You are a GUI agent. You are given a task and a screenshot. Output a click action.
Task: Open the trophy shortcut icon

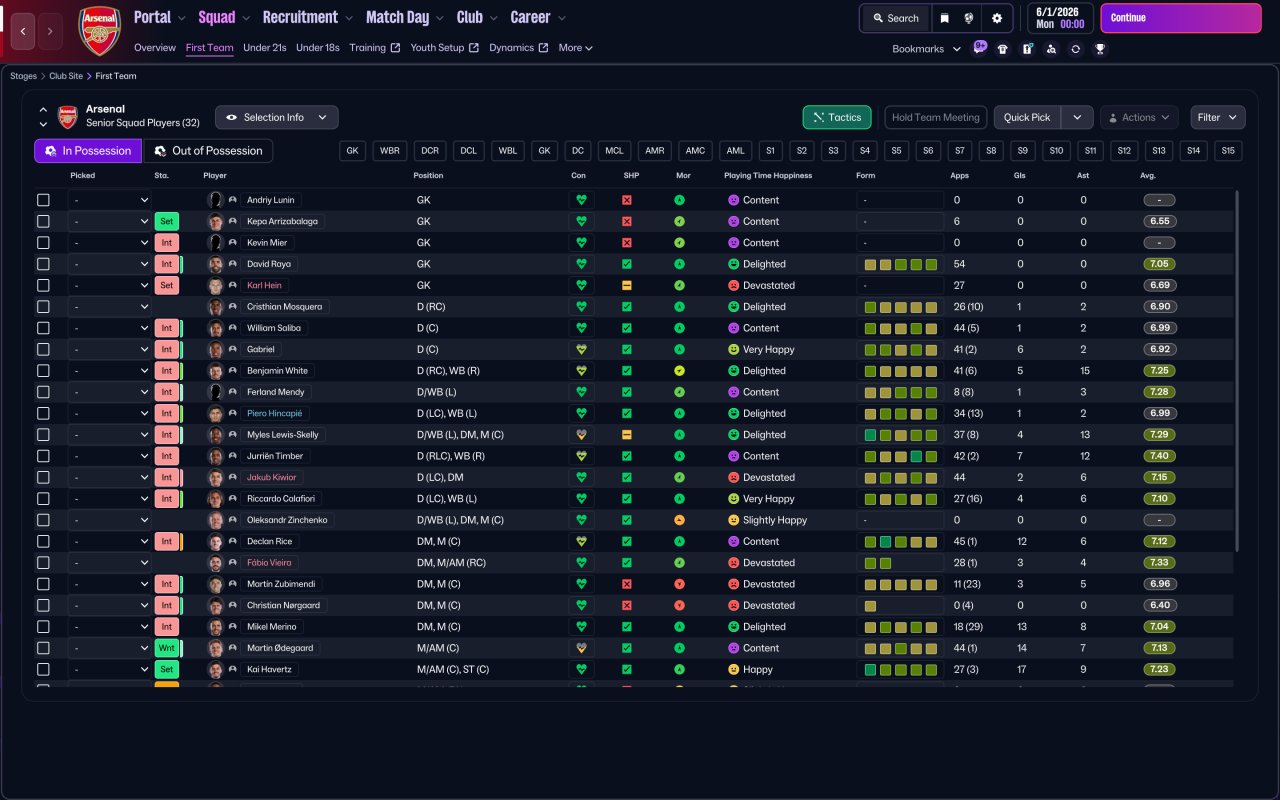click(x=1100, y=49)
